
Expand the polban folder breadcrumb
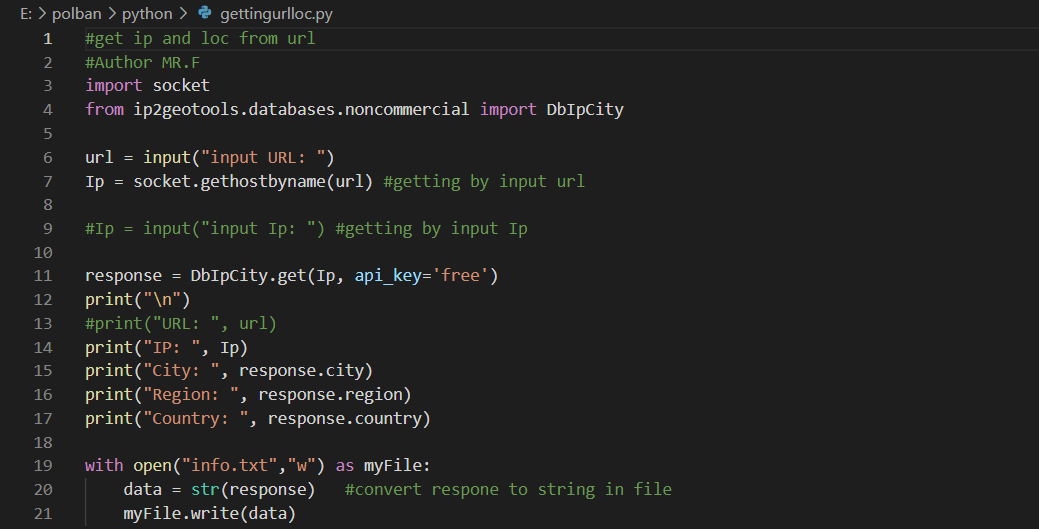pos(73,13)
